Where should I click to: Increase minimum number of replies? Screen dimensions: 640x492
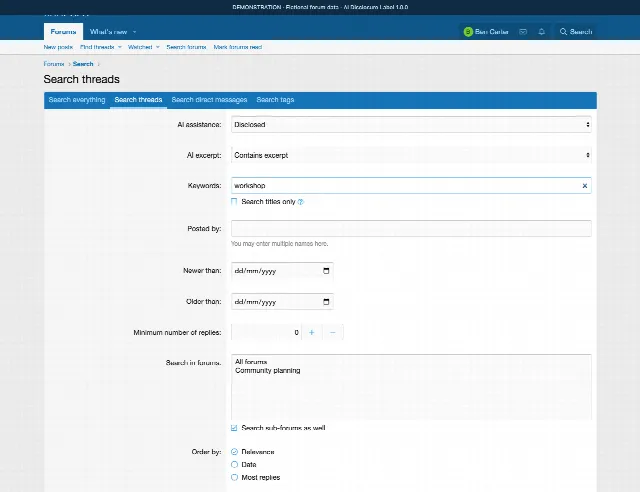tap(311, 332)
